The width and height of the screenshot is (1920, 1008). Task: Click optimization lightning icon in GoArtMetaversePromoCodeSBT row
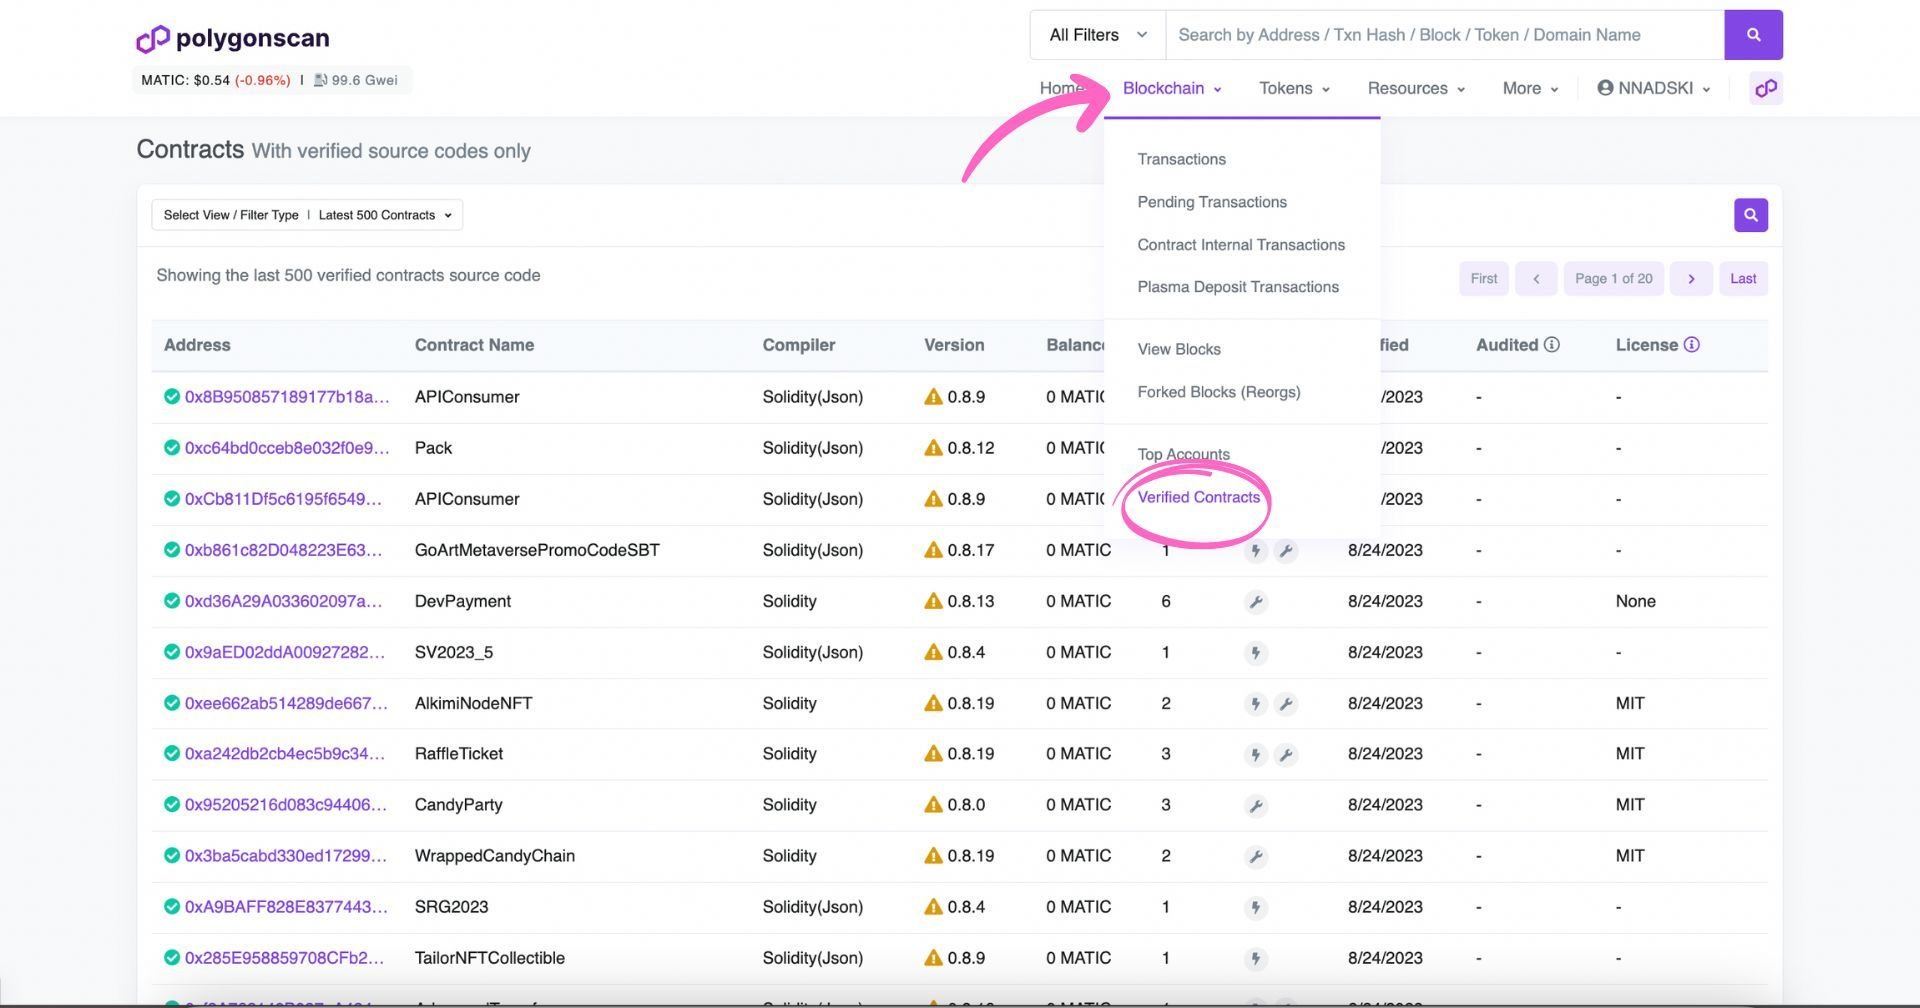(x=1256, y=551)
